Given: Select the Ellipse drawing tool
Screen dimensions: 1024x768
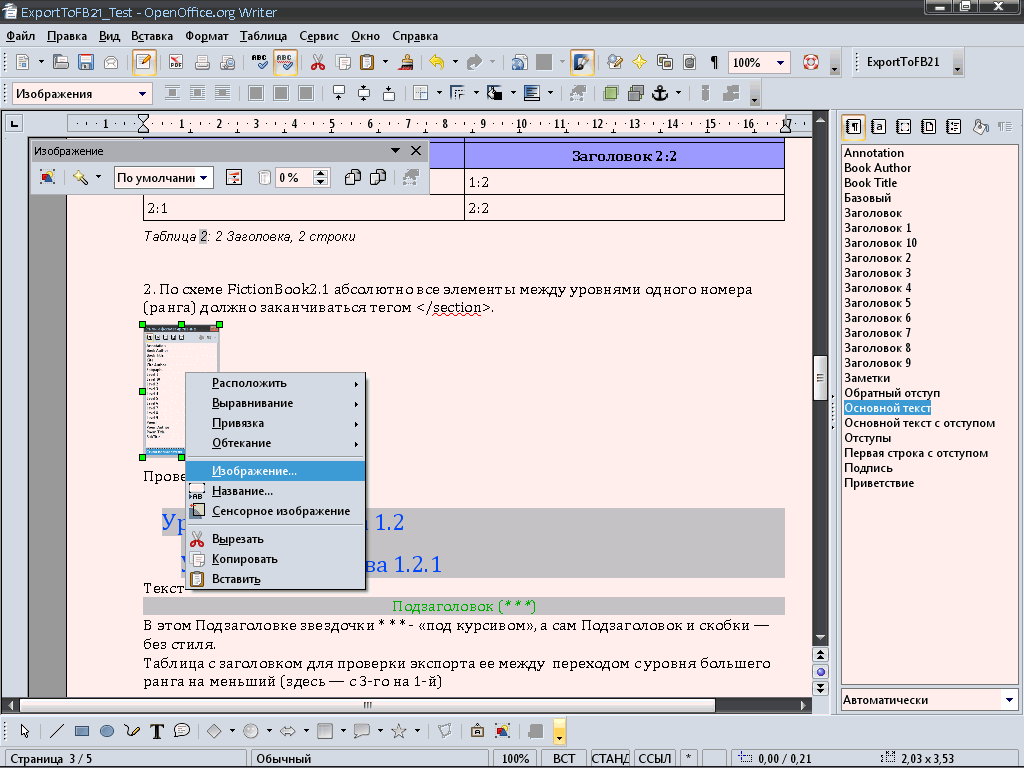Looking at the screenshot, I should tap(106, 731).
